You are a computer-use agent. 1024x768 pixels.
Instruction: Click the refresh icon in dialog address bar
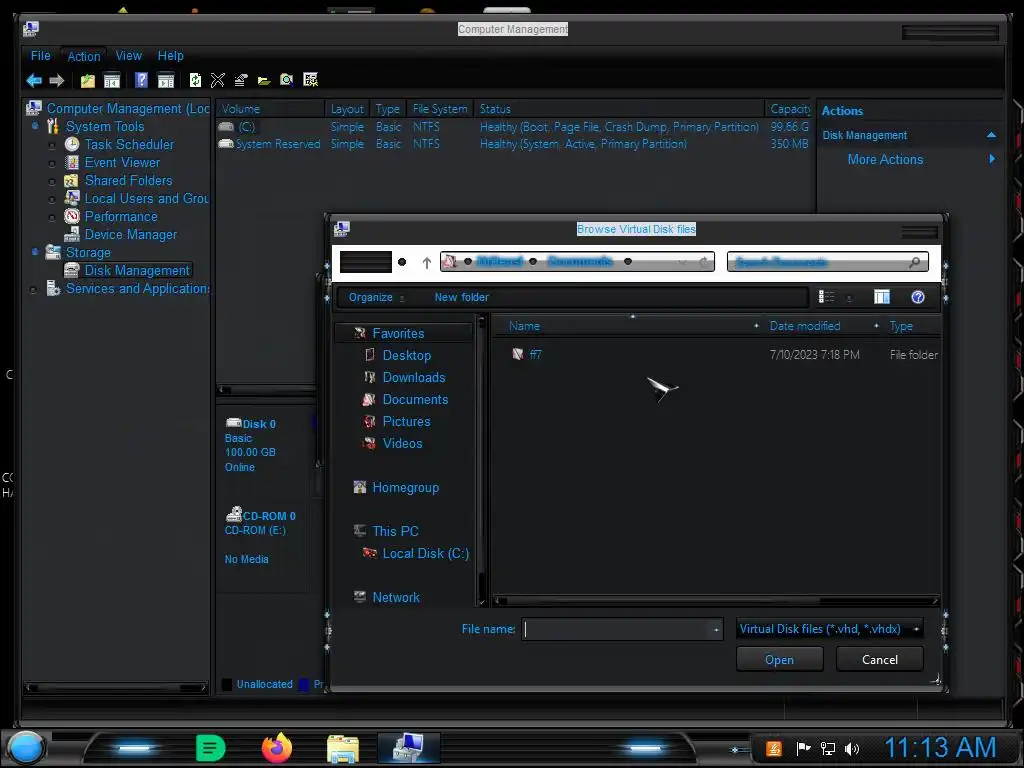tap(703, 262)
